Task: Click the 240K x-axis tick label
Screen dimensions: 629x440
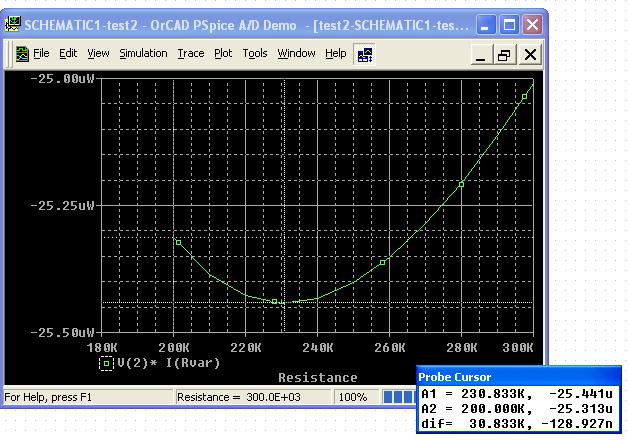Action: (318, 347)
